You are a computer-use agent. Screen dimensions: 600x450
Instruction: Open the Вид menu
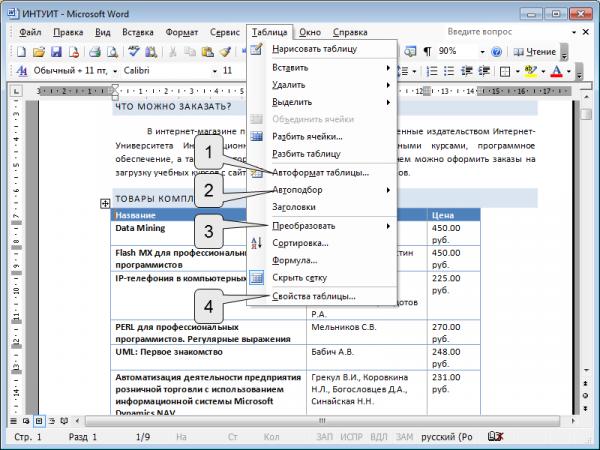103,32
